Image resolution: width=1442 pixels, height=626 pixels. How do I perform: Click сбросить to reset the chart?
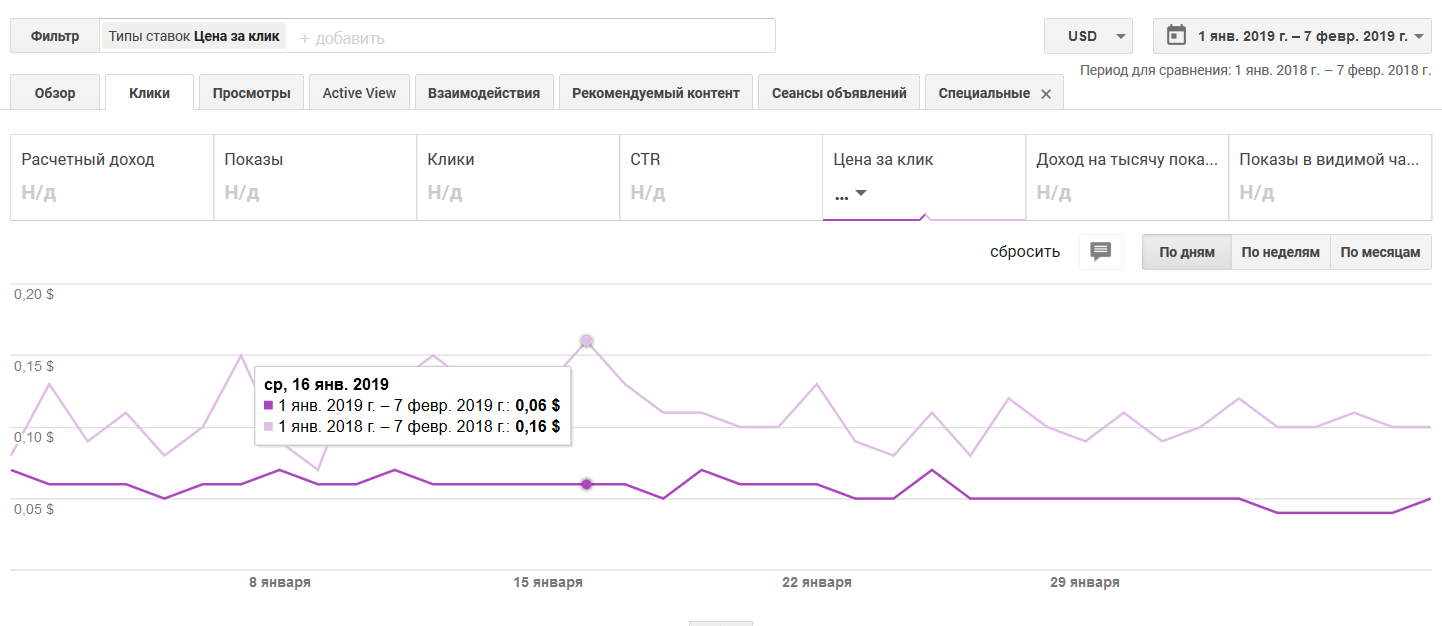pyautogui.click(x=1024, y=252)
